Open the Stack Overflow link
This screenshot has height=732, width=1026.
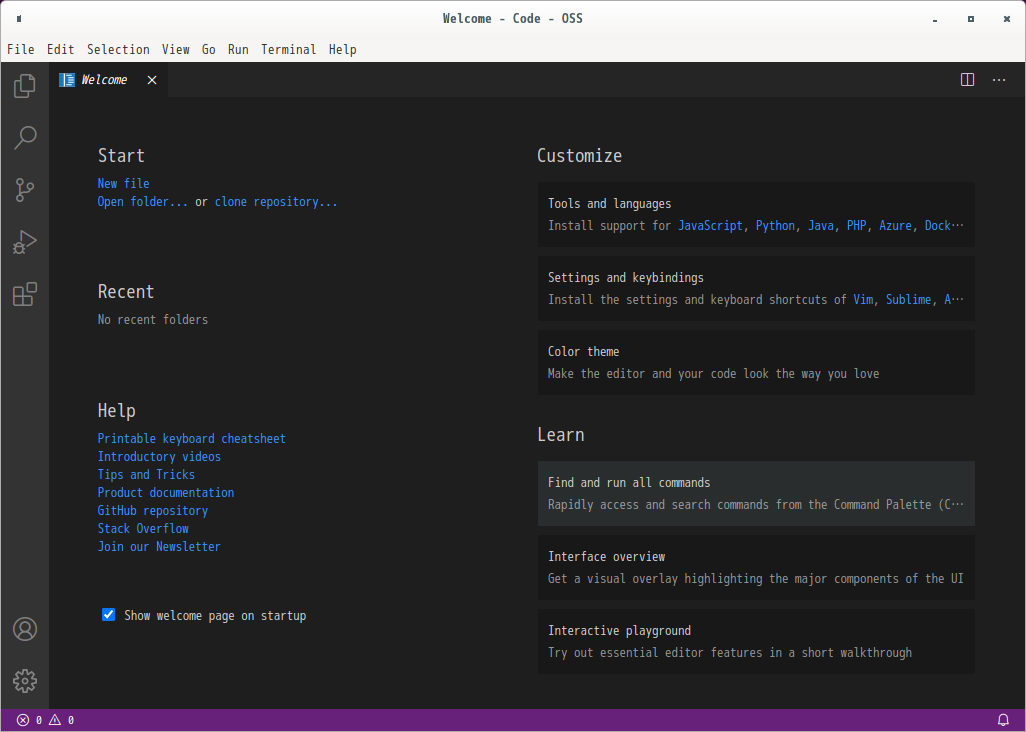143,529
